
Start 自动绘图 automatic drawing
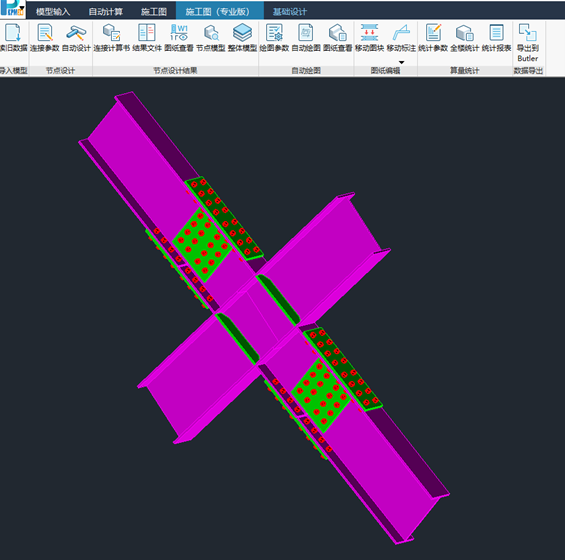(306, 37)
